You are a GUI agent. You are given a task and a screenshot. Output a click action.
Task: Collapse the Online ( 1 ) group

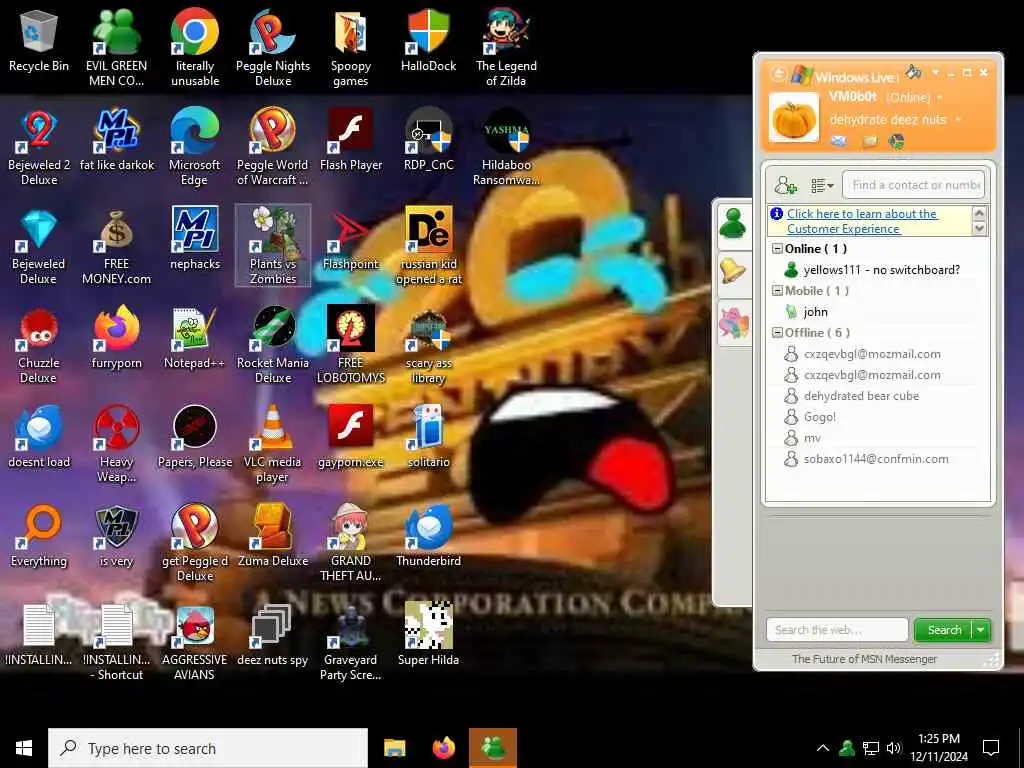777,249
